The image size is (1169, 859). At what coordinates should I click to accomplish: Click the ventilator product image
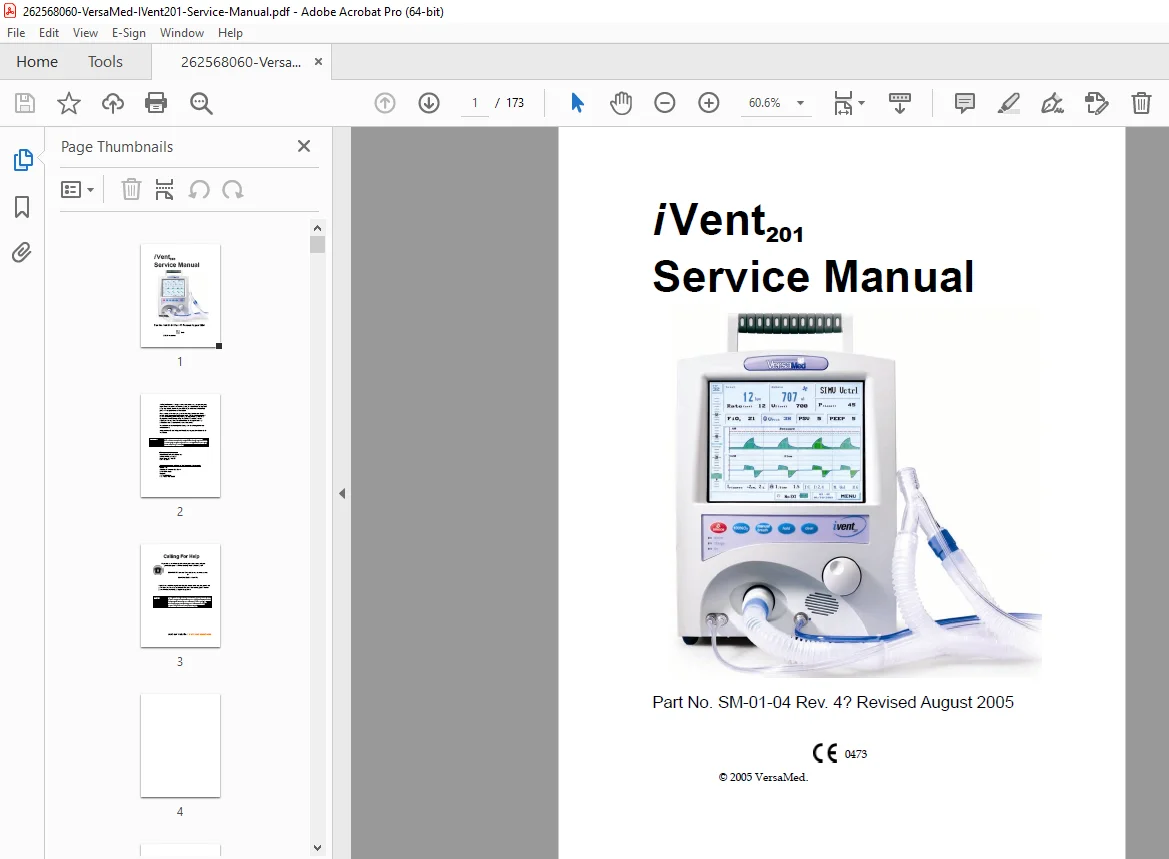(855, 495)
